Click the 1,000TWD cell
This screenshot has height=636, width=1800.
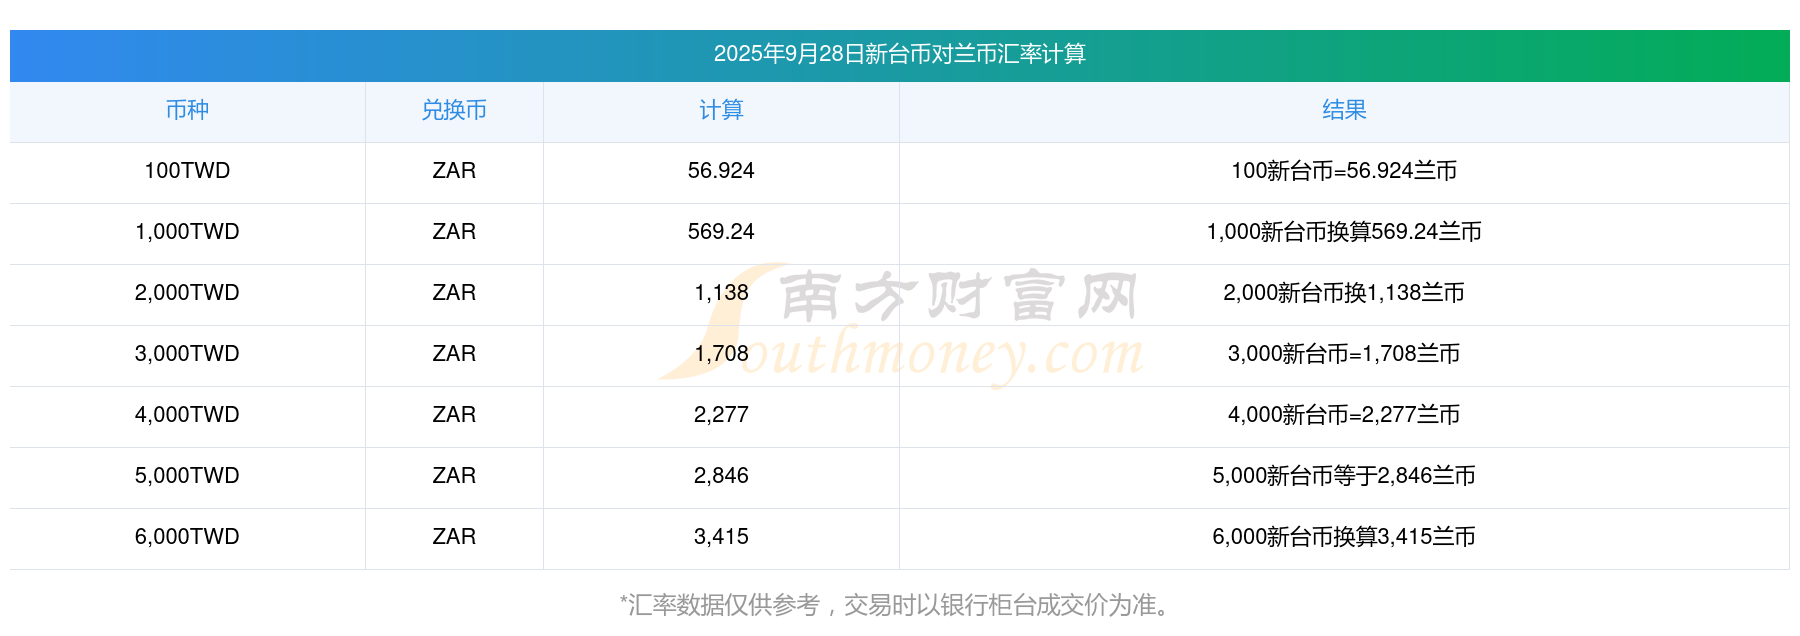(x=187, y=232)
